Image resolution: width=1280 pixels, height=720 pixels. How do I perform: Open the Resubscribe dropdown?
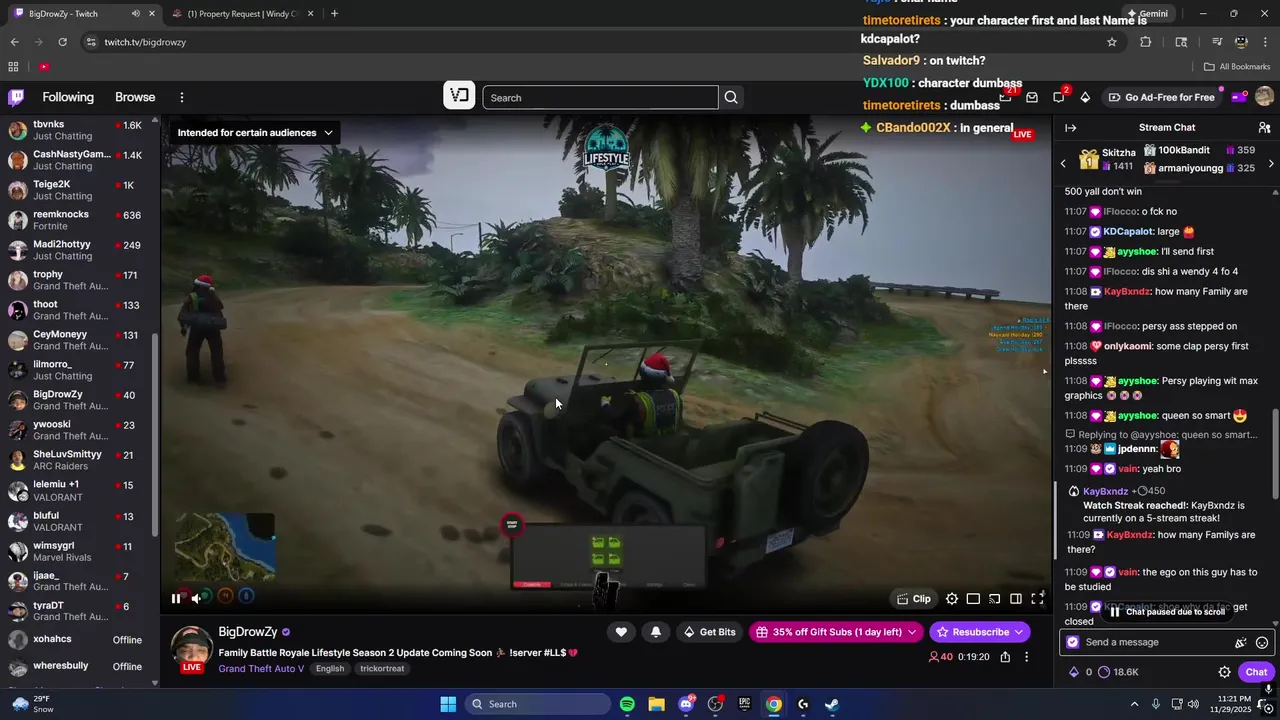click(x=980, y=632)
